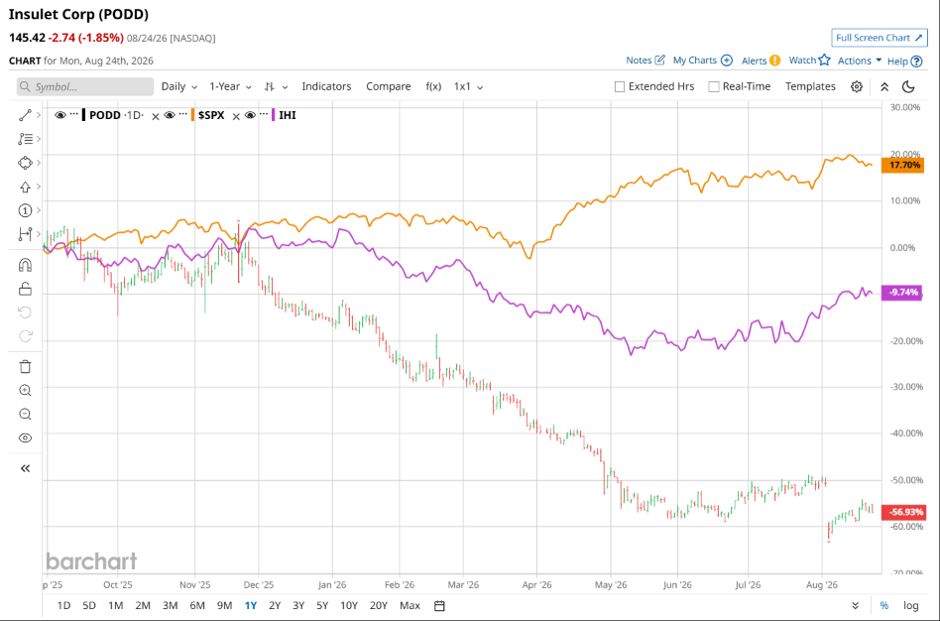This screenshot has height=621, width=940.
Task: Select the trend line drawing tool
Action: point(25,115)
